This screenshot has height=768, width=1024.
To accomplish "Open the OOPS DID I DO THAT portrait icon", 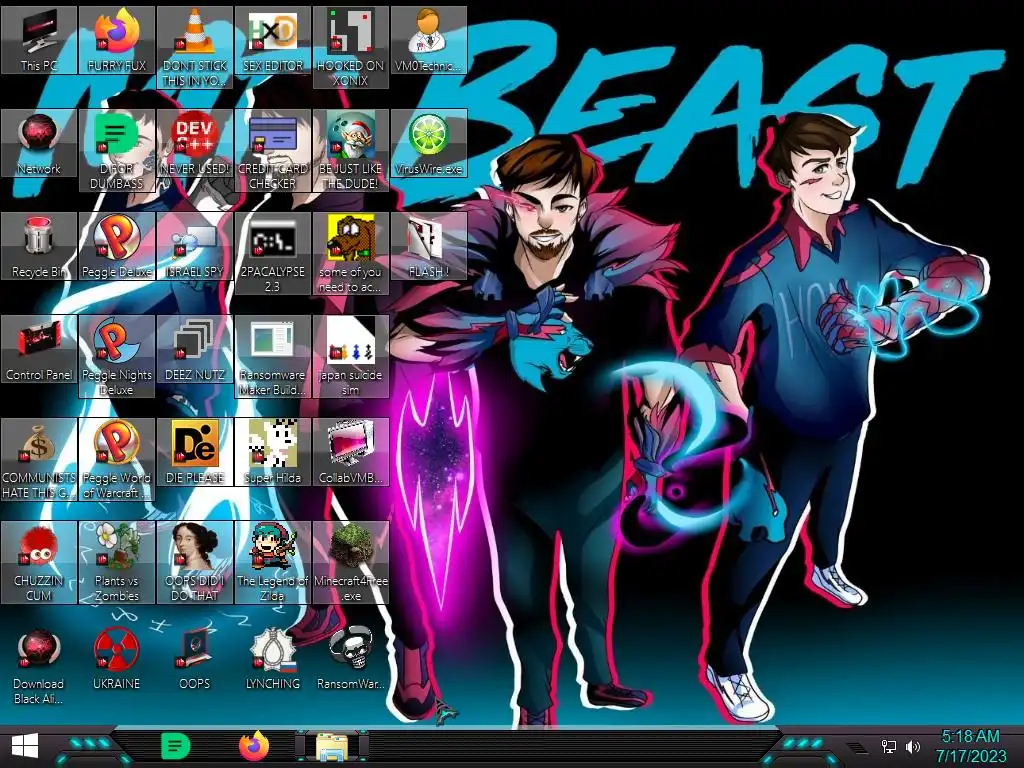I will coord(195,562).
